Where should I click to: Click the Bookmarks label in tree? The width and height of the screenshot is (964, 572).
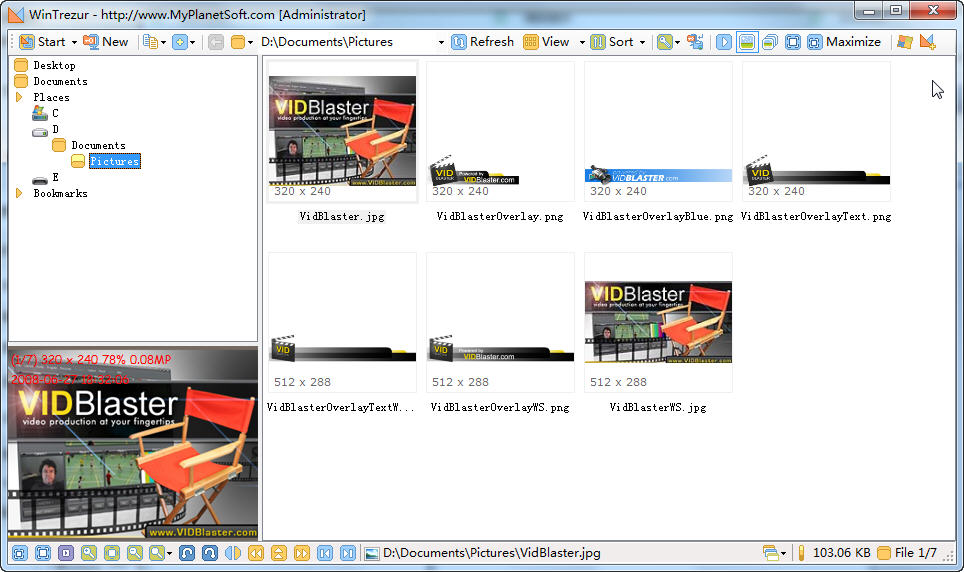point(60,193)
